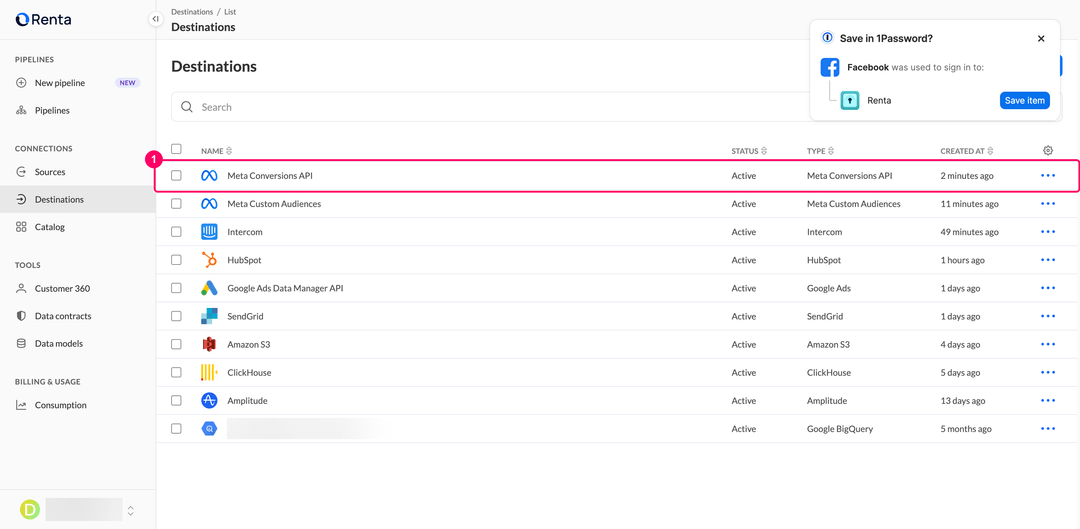Screen dimensions: 1080x529
Task: Check the Amplitude row checkbox
Action: [176, 400]
